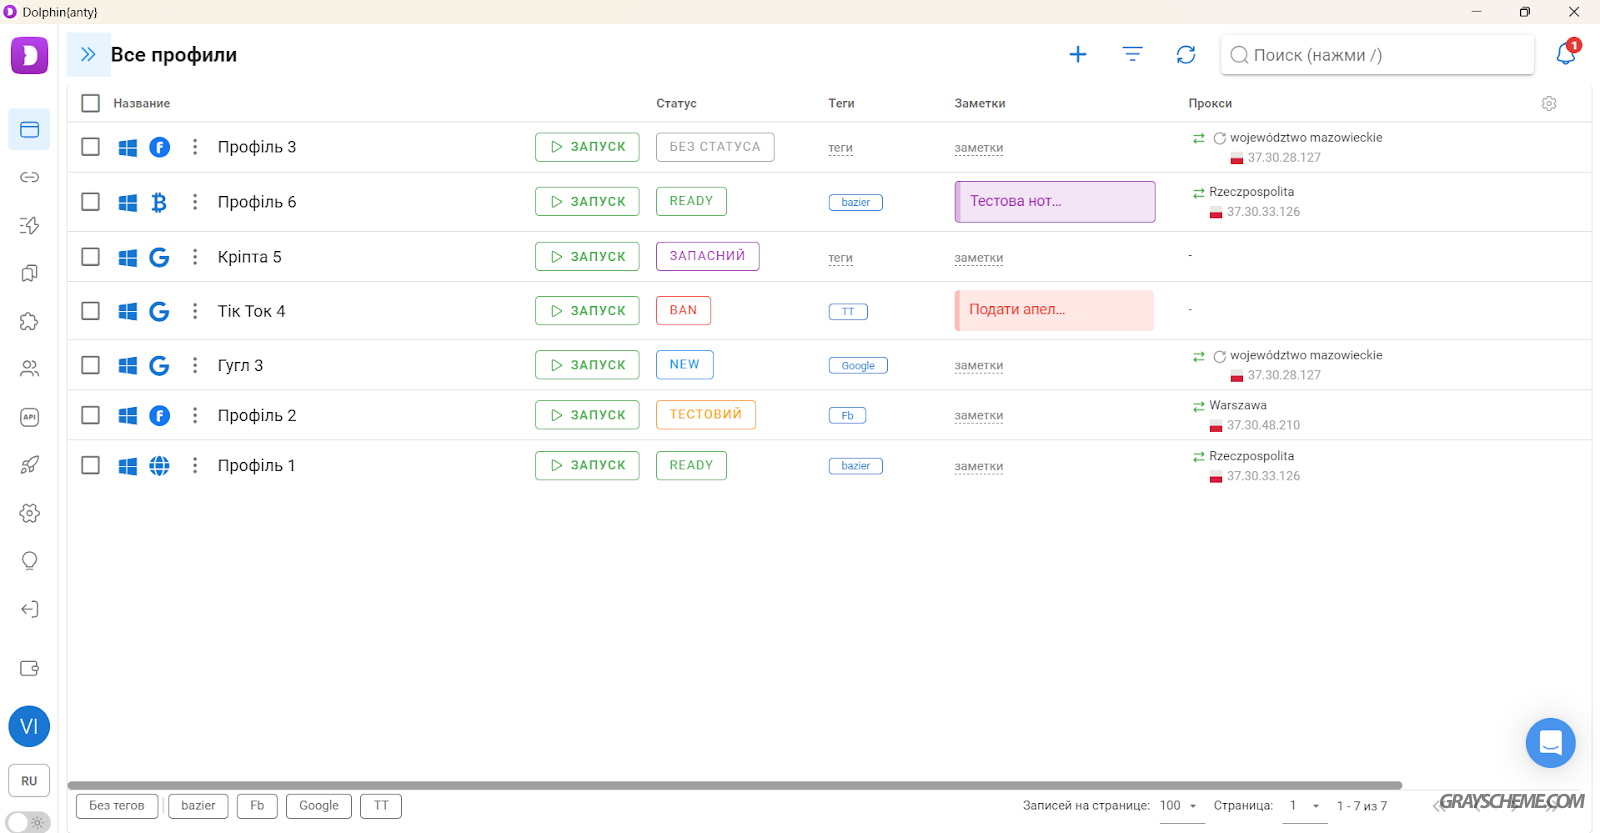Open three-dot menu for Тік Ток 4

[195, 311]
